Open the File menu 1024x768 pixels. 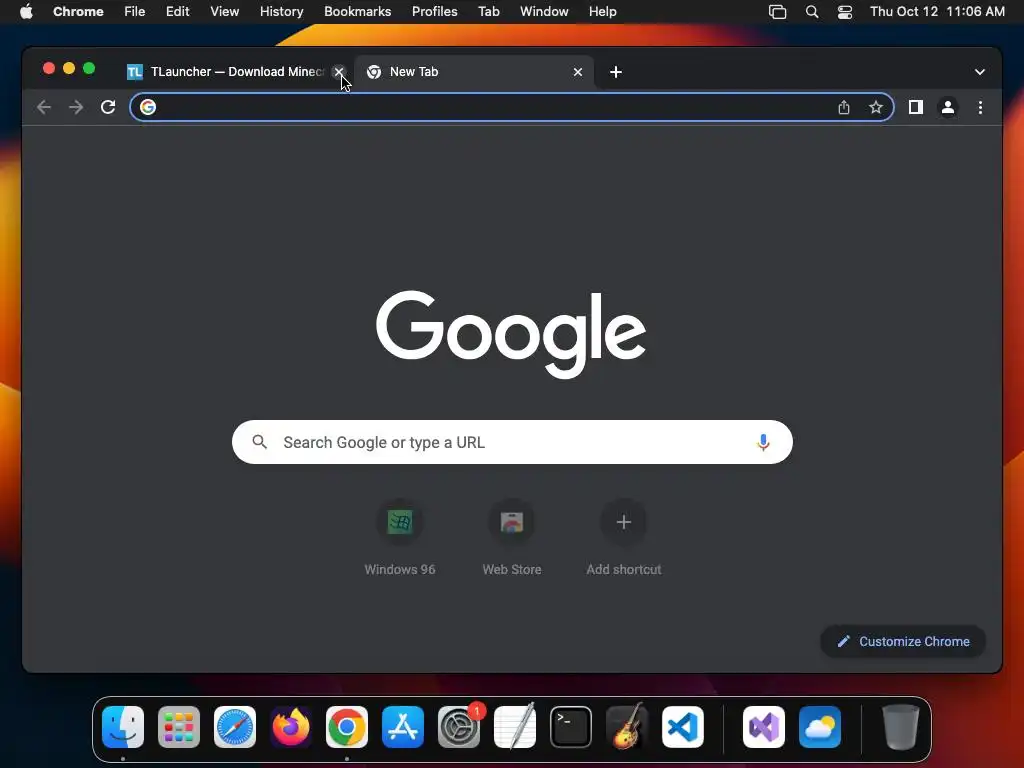135,12
